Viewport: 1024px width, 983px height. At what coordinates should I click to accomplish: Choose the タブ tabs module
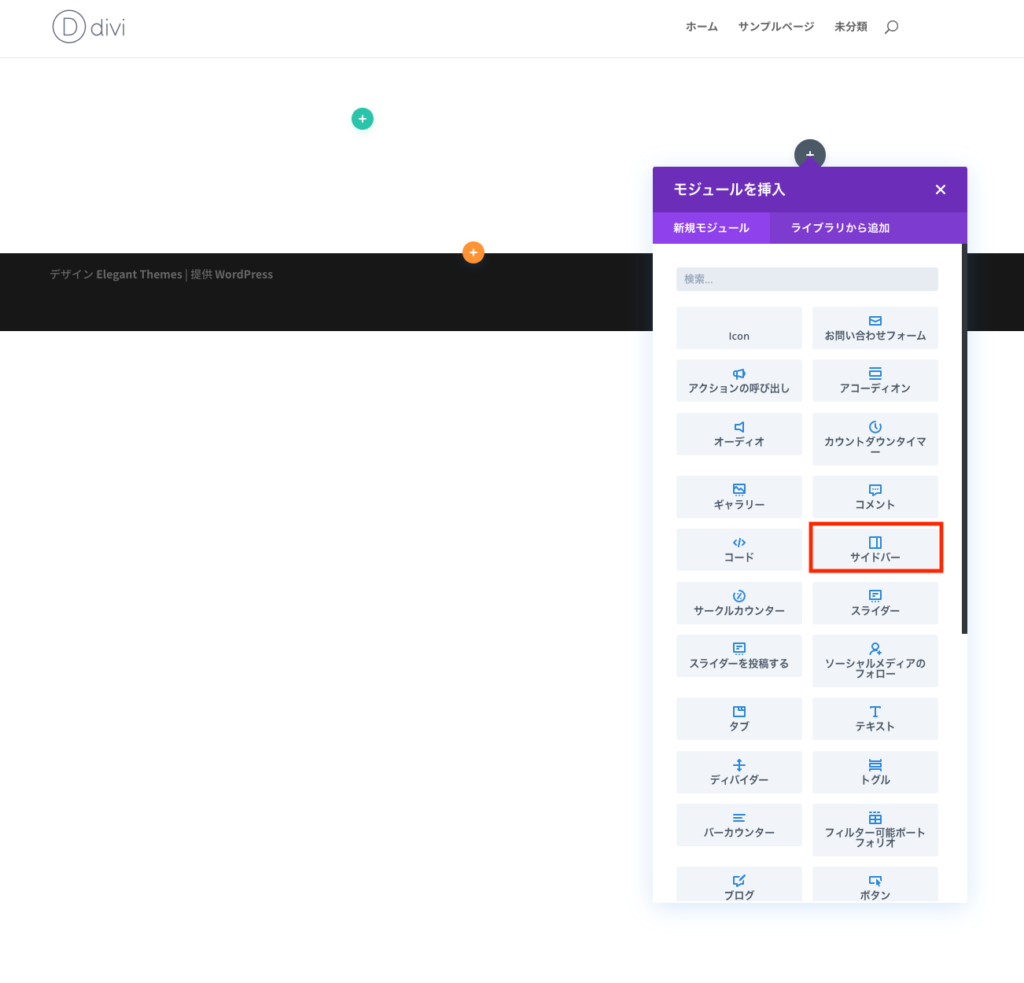738,719
